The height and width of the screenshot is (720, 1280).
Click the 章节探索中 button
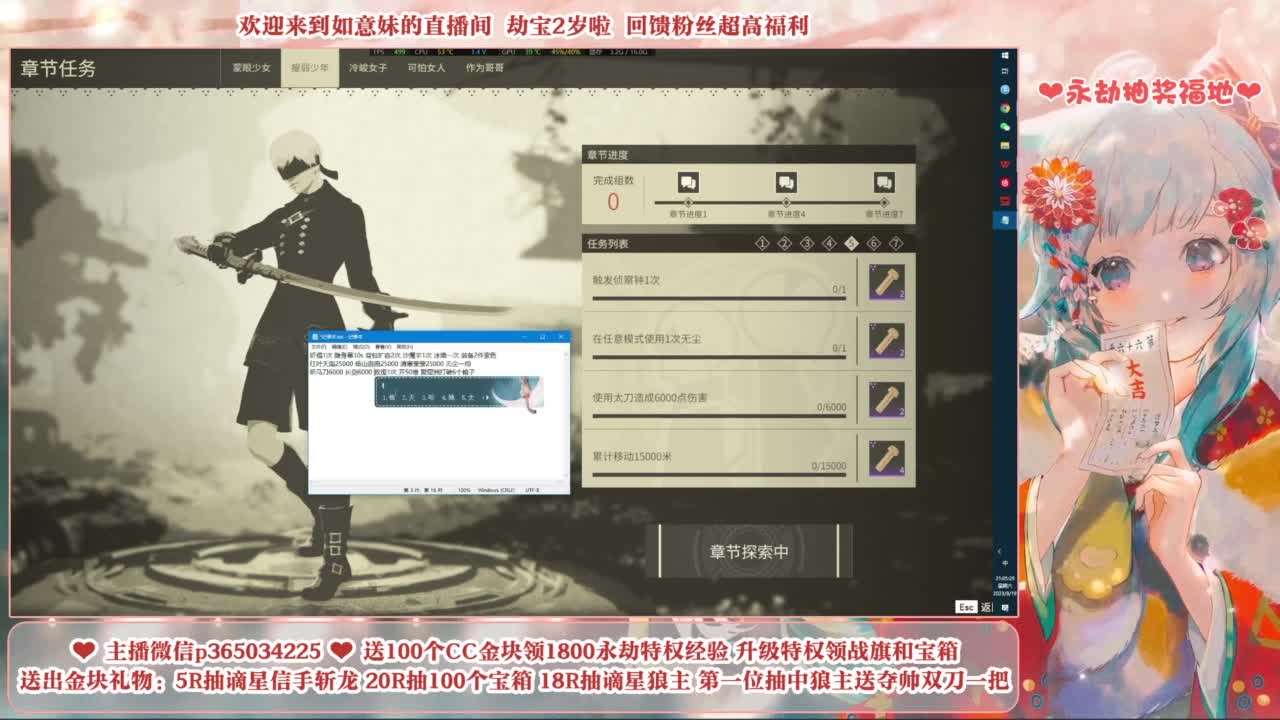click(749, 552)
